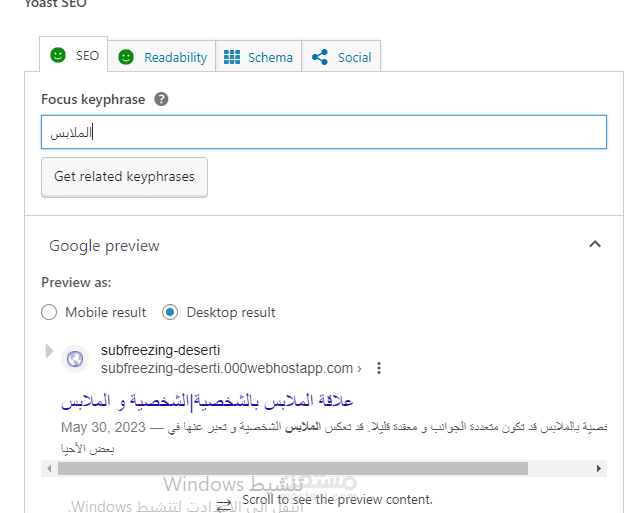The image size is (638, 513).
Task: Open the three-dot menu beside preview URL
Action: pyautogui.click(x=379, y=368)
